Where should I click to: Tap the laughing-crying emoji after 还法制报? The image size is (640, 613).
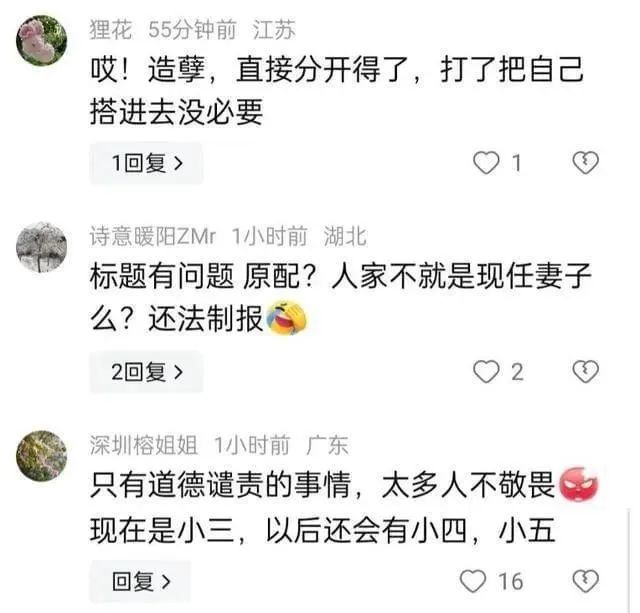tap(287, 318)
